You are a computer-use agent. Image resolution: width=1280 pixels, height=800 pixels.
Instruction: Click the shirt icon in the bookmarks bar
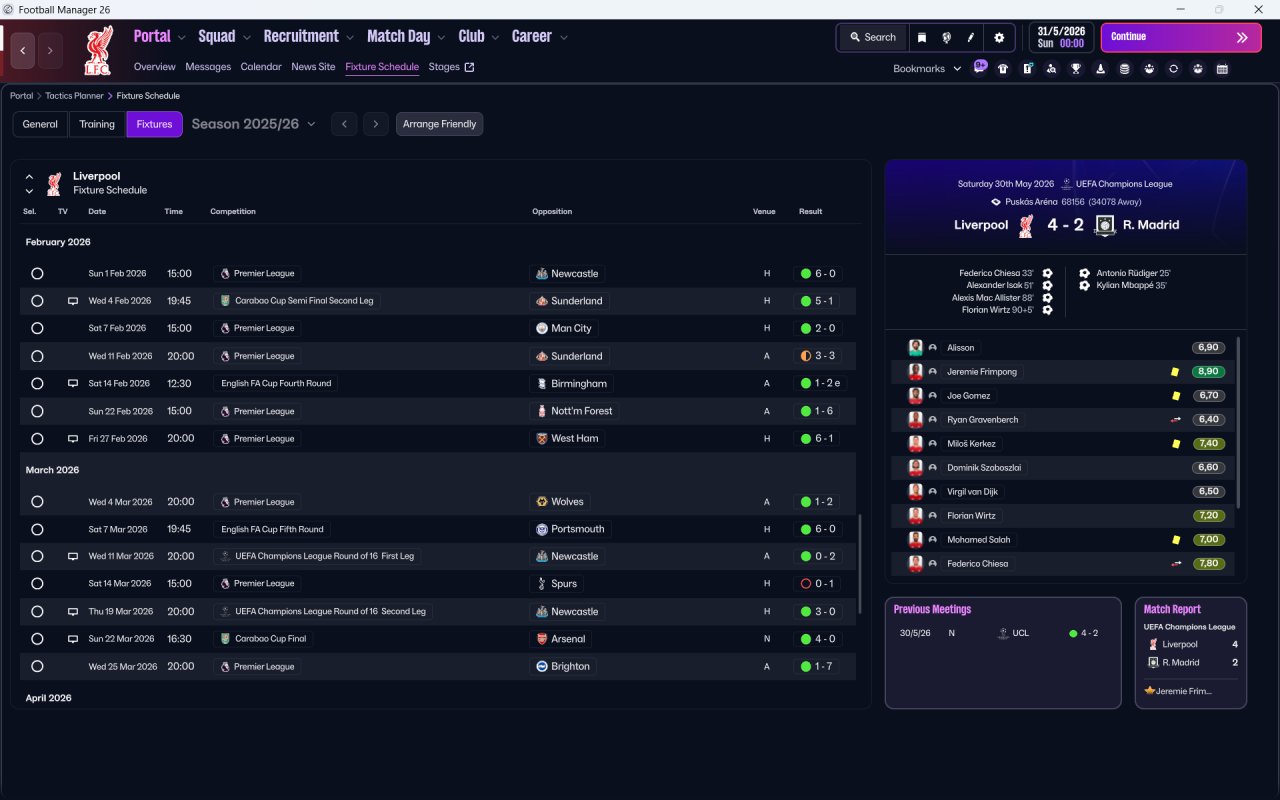pos(1003,69)
